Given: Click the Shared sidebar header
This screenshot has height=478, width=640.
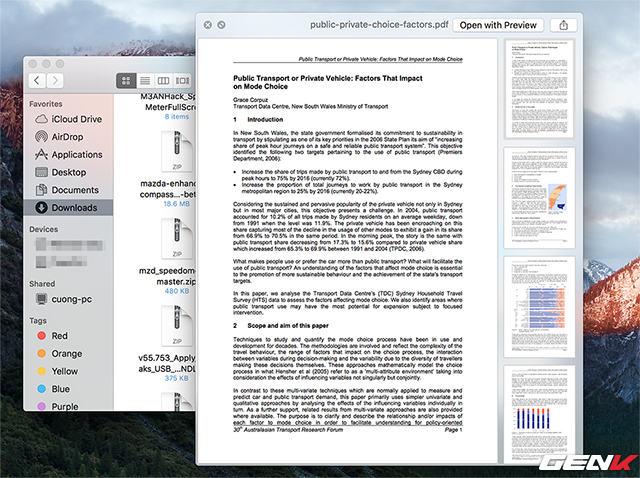Looking at the screenshot, I should tap(42, 284).
